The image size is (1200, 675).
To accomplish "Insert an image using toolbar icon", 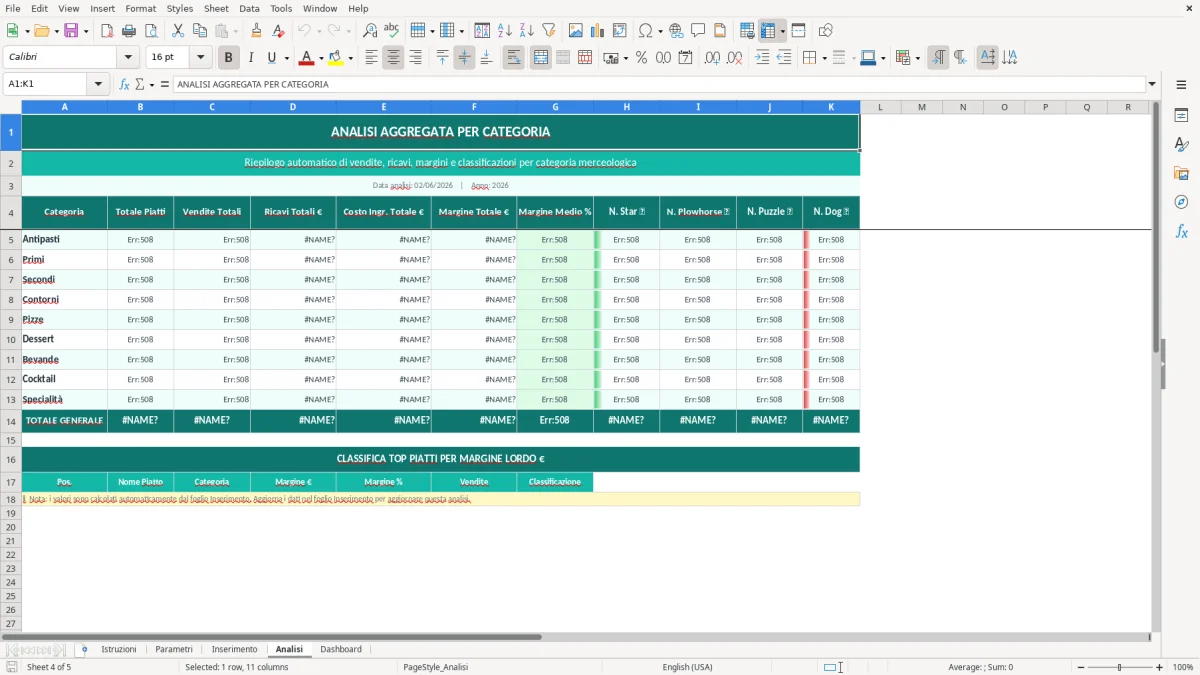I will pyautogui.click(x=576, y=31).
